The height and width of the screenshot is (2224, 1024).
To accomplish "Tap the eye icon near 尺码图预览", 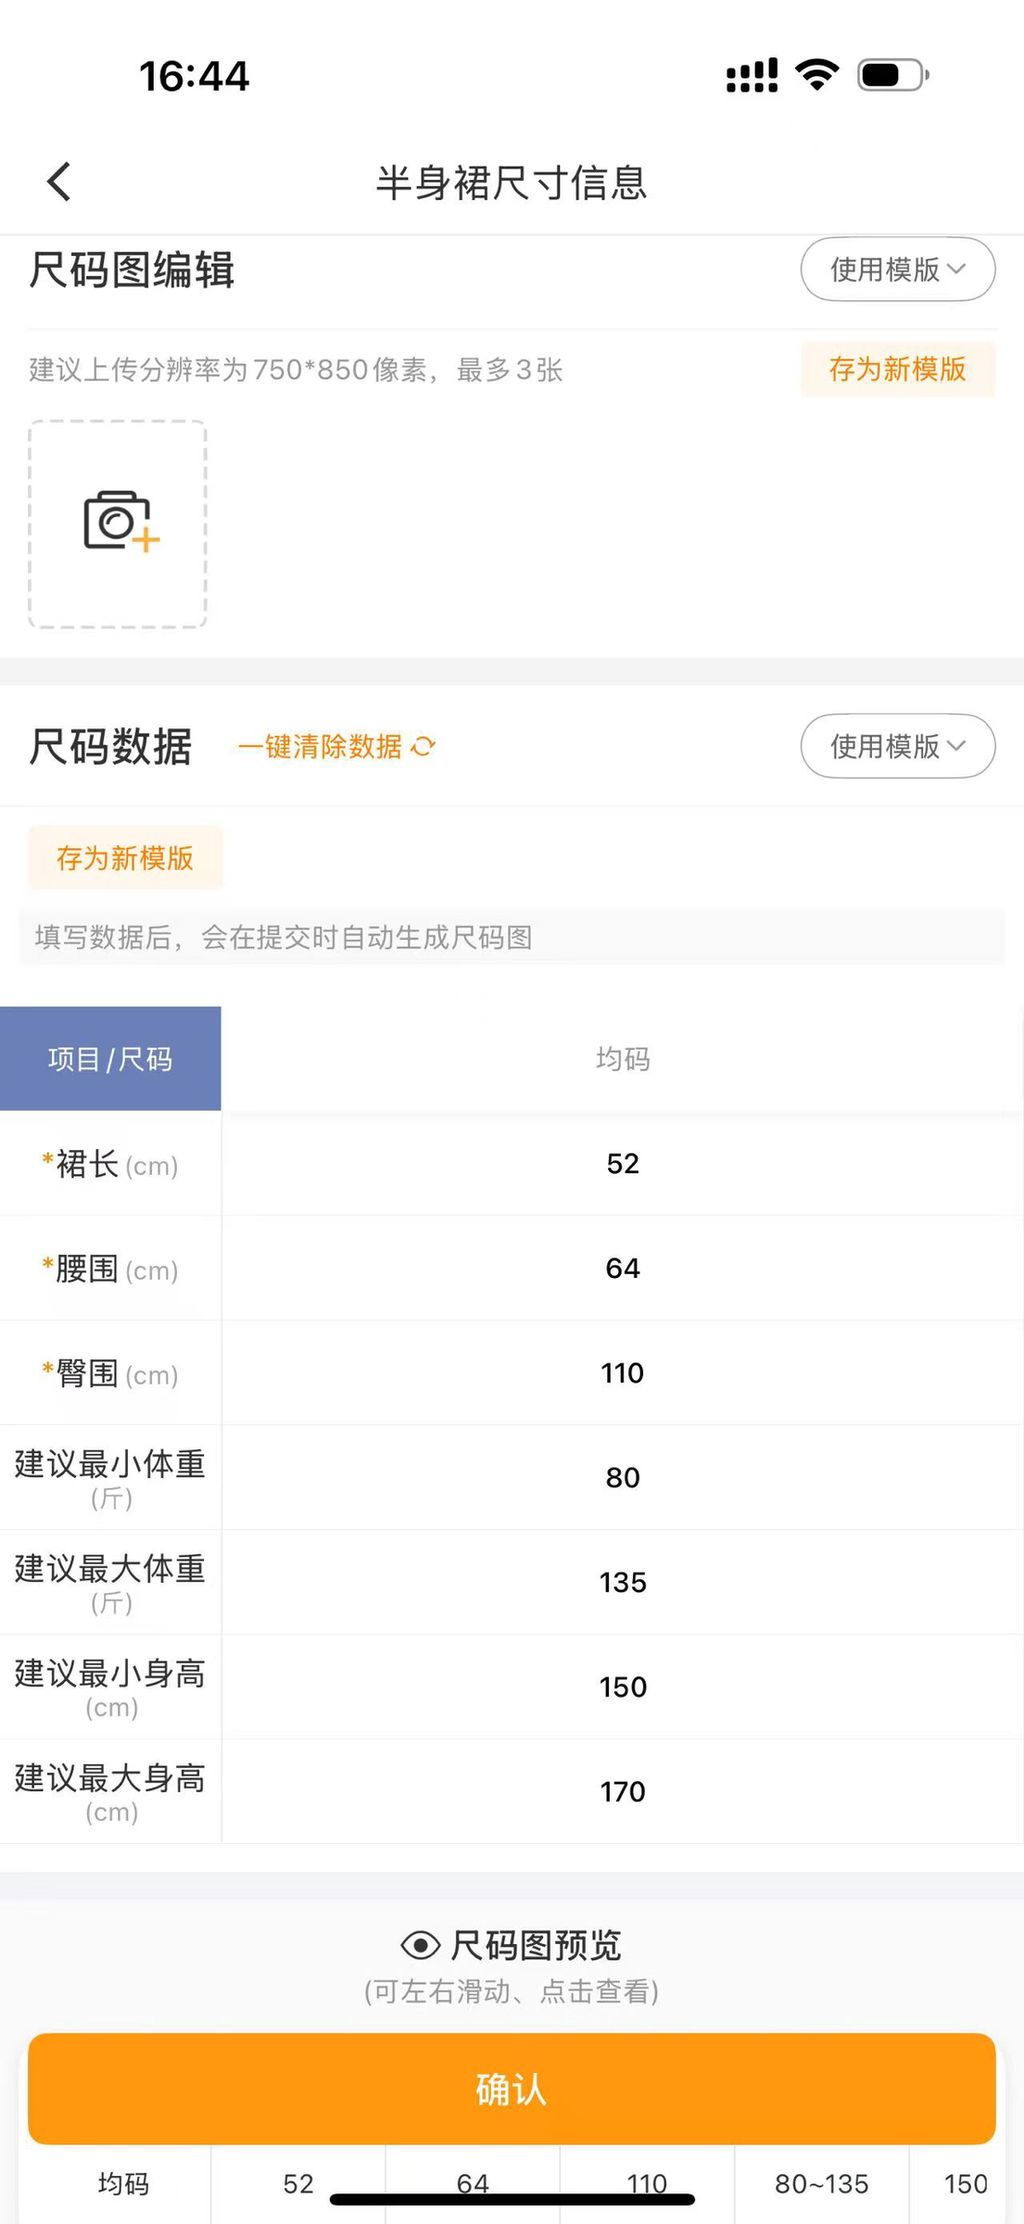I will pos(420,1945).
